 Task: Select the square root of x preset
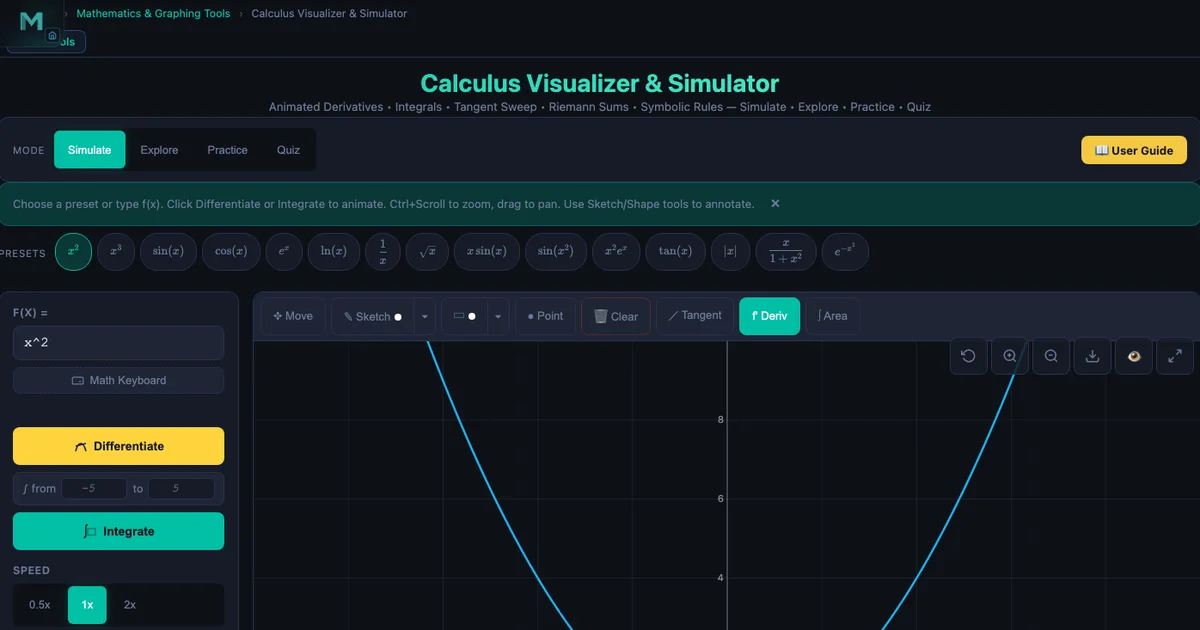[428, 252]
